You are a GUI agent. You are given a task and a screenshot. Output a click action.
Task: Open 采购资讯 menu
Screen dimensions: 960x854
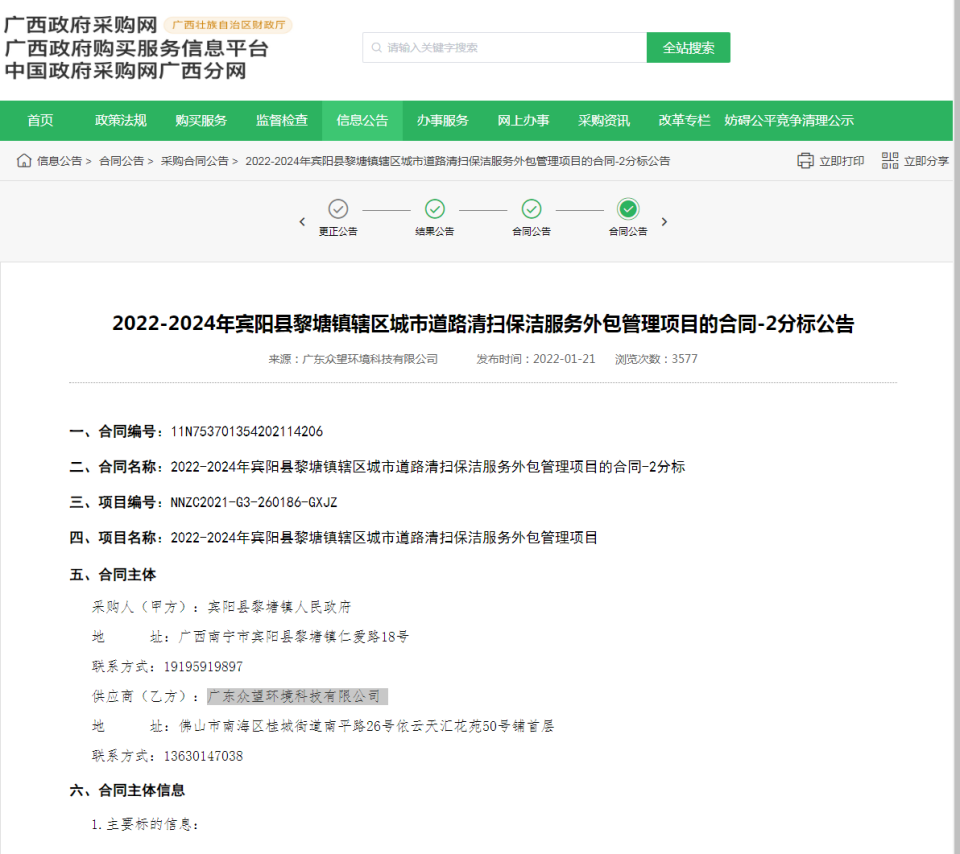[604, 121]
